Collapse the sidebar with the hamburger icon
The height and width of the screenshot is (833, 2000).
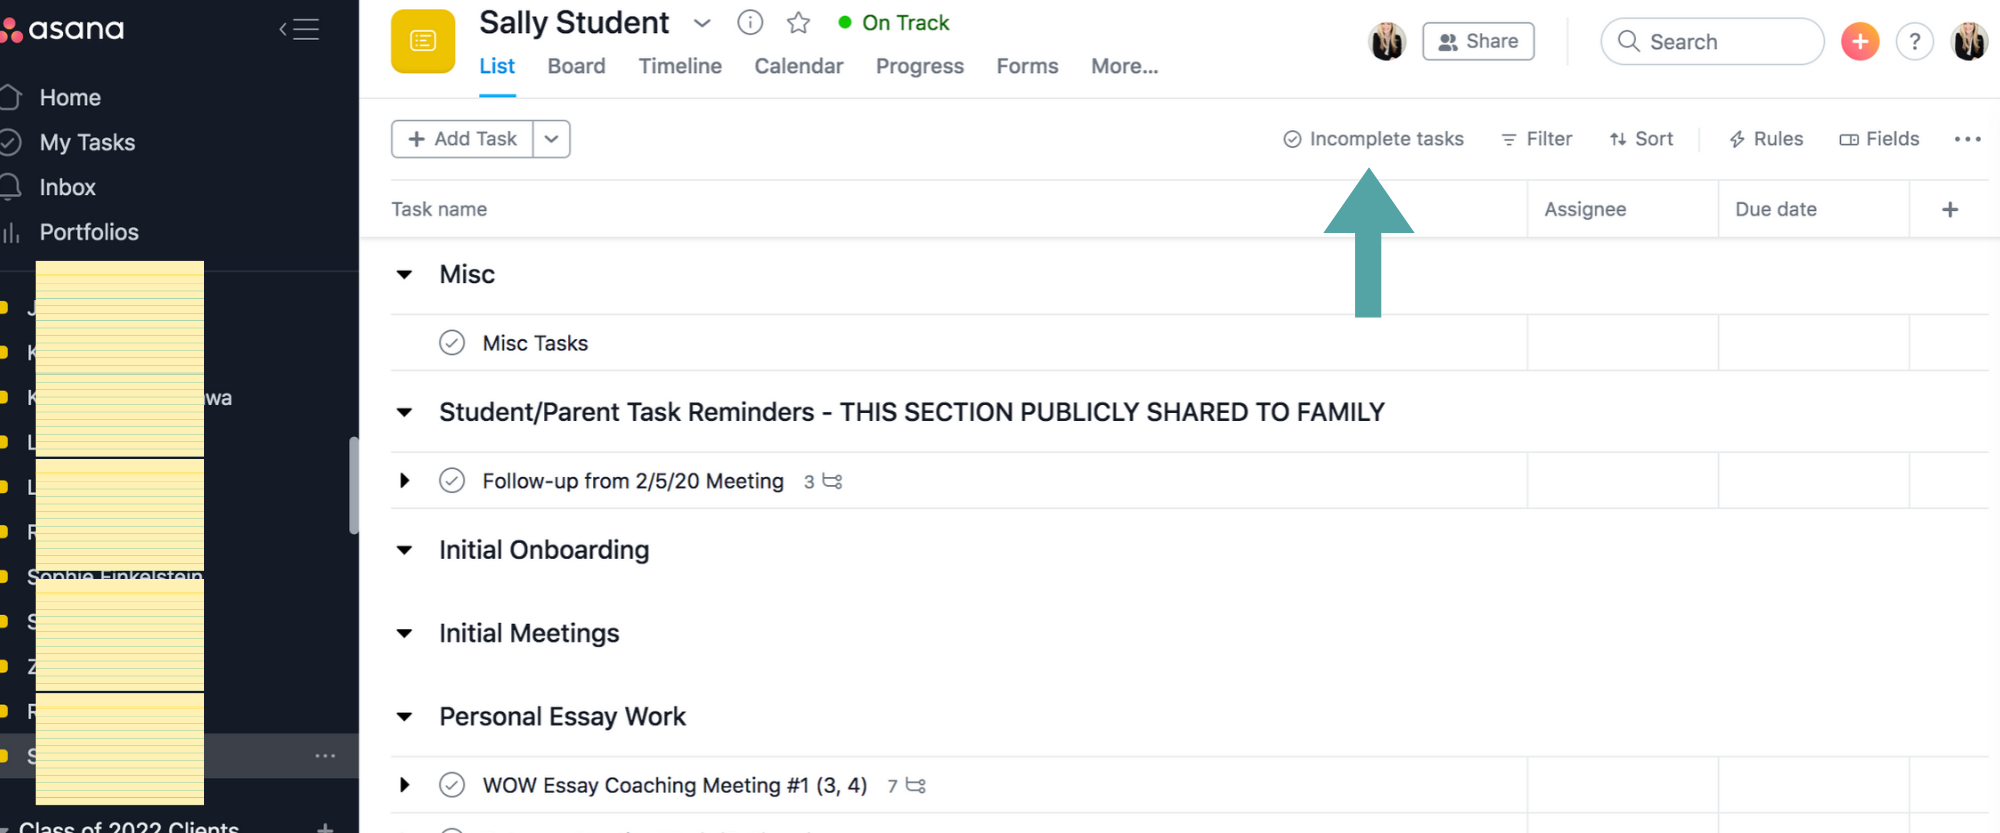click(300, 30)
